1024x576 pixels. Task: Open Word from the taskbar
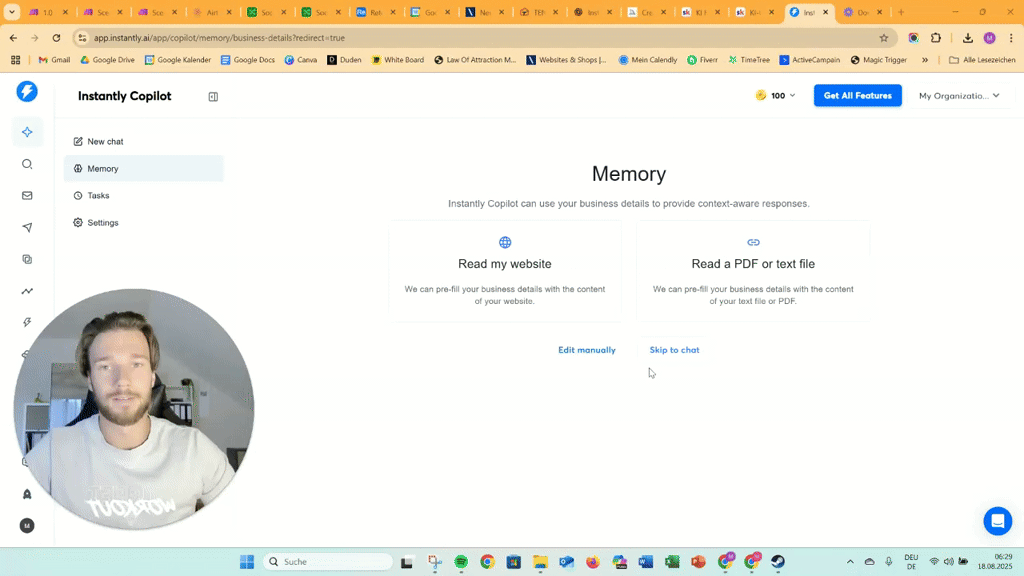pyautogui.click(x=646, y=562)
